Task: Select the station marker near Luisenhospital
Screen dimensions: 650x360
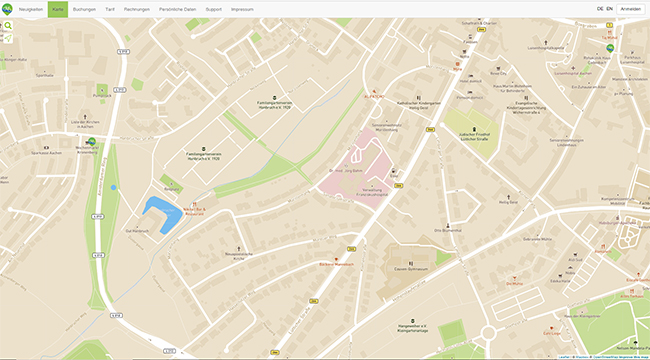Action: point(610,49)
